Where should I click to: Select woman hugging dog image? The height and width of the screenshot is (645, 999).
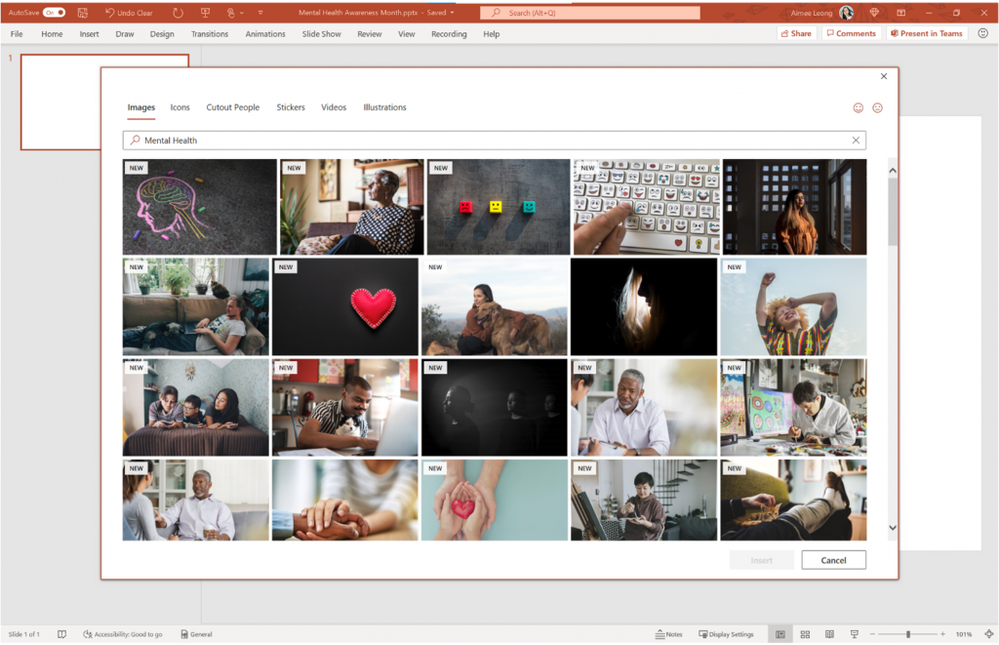pos(494,307)
